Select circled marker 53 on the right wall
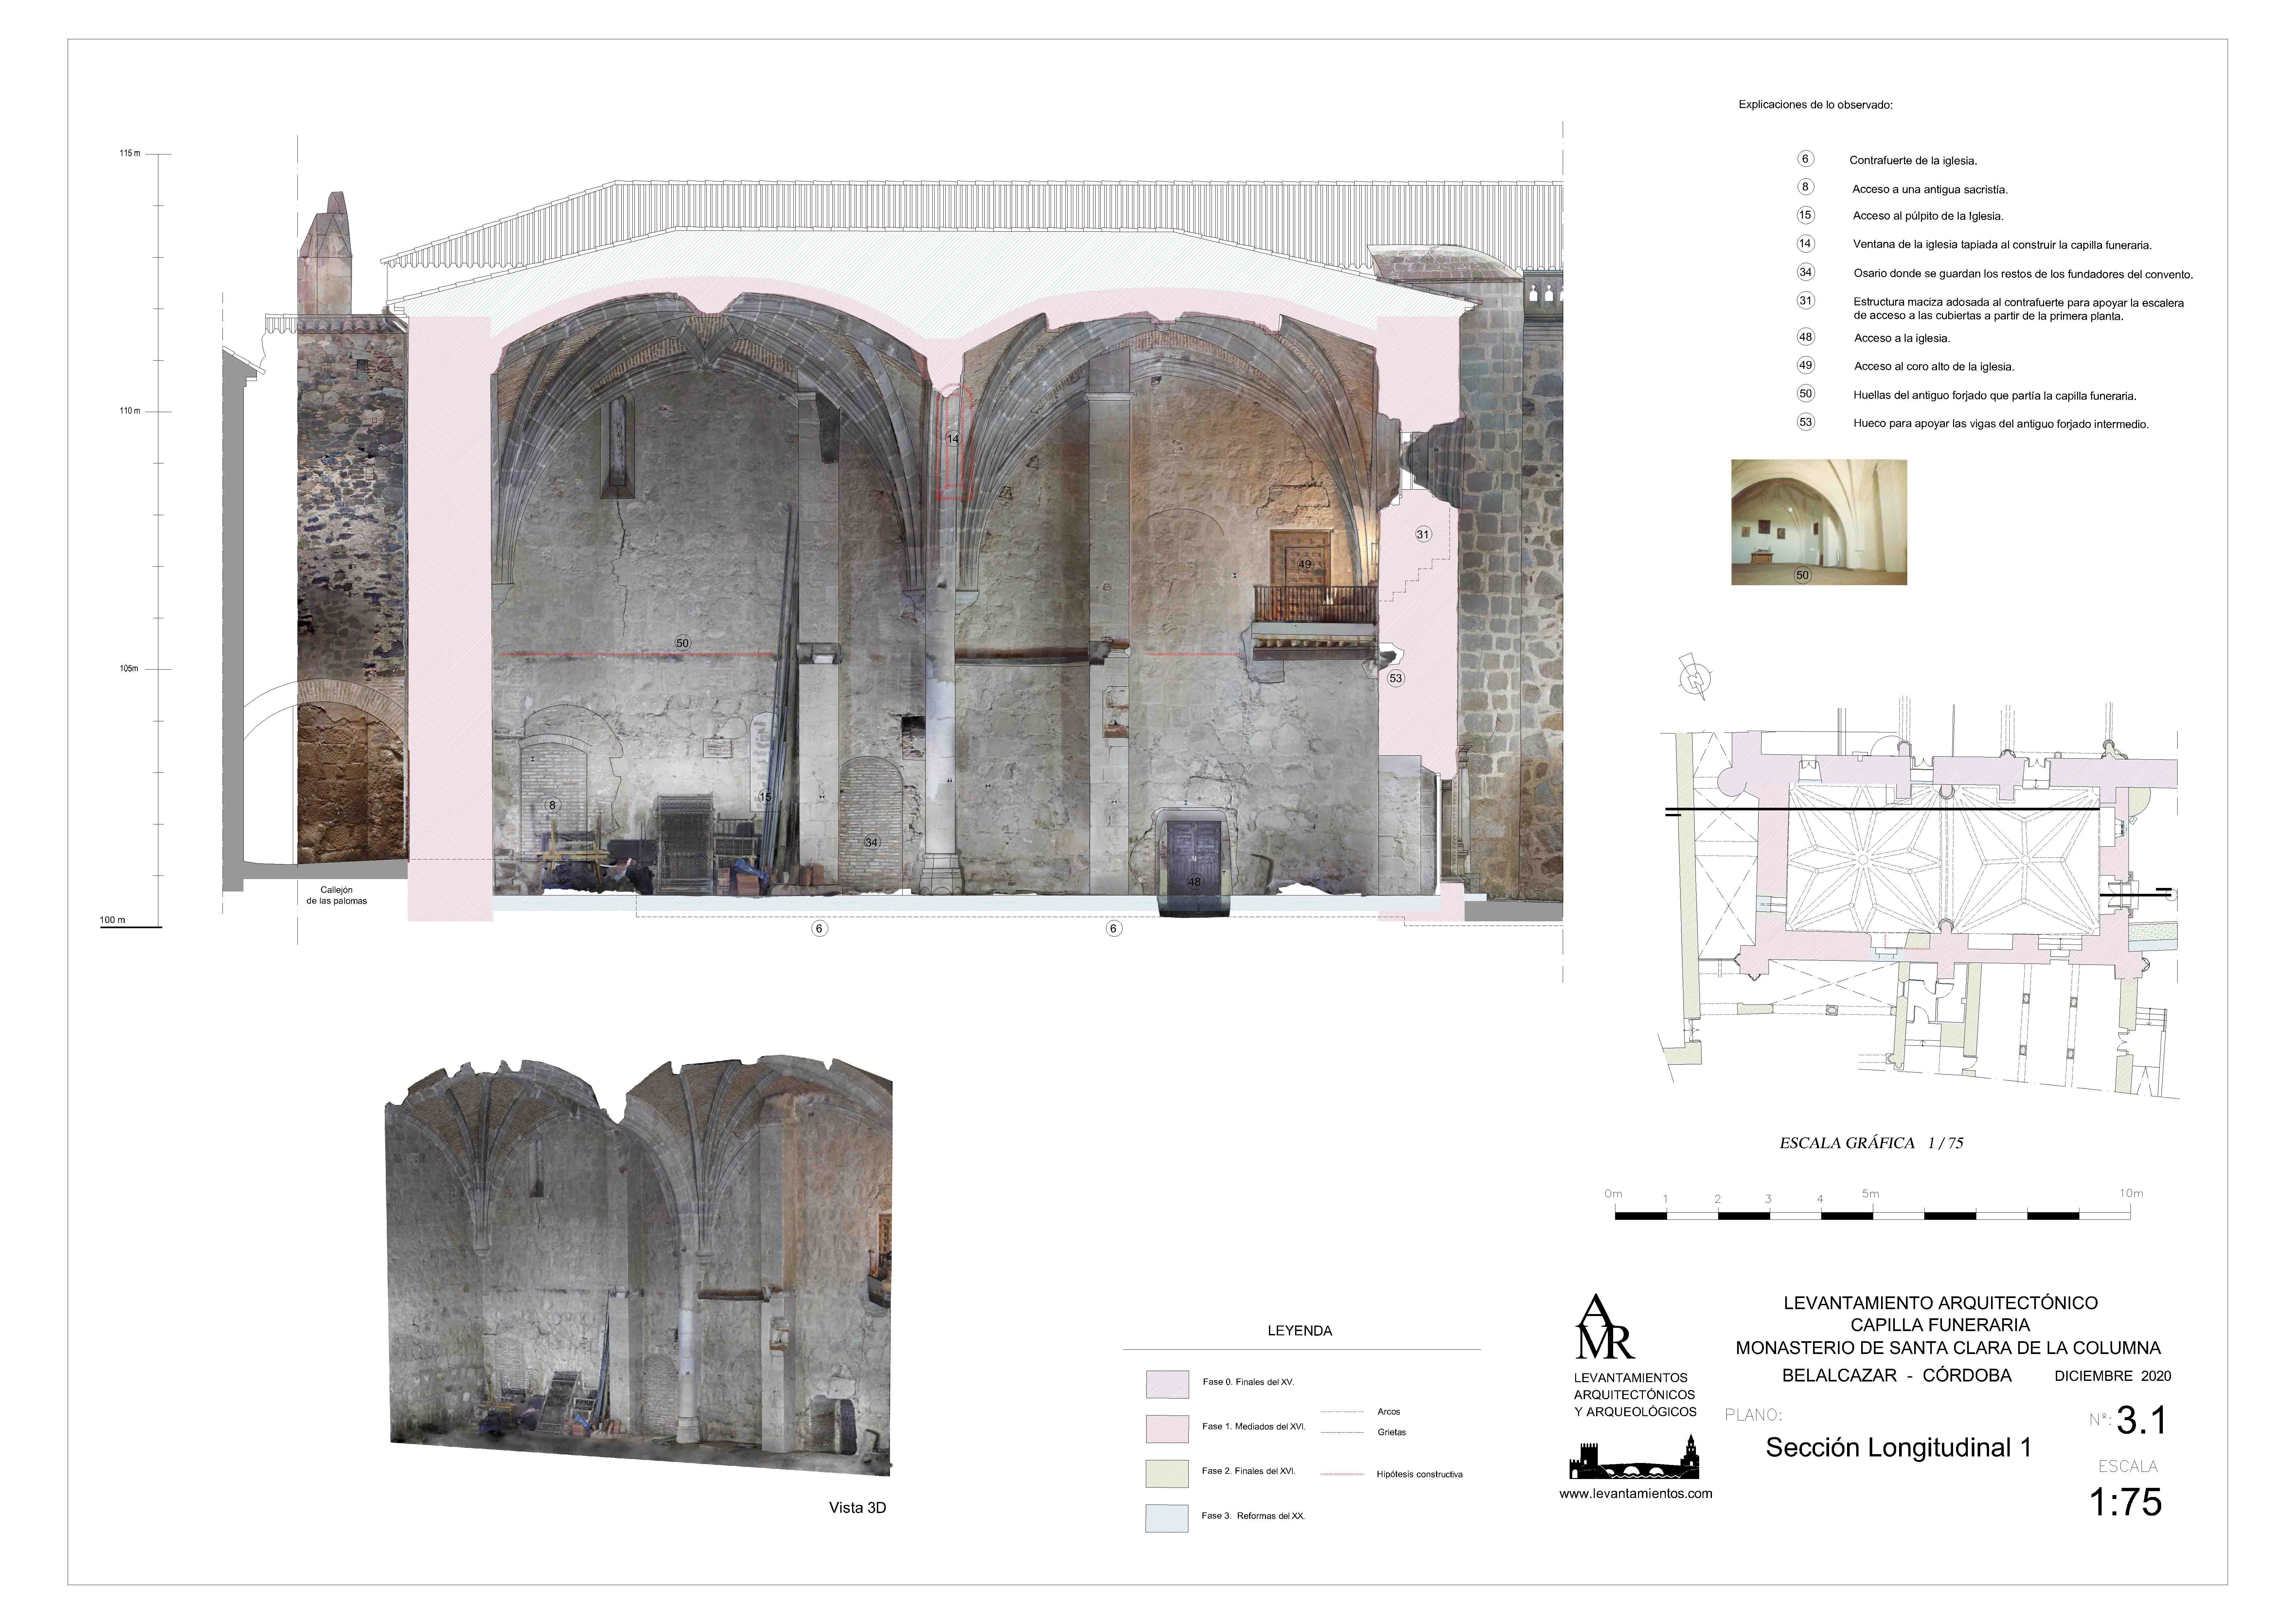The image size is (2296, 1624). 1396,679
